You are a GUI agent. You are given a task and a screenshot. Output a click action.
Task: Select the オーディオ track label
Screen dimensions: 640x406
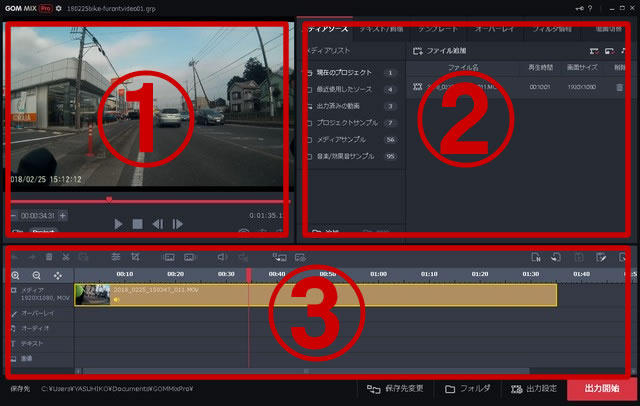(x=35, y=328)
